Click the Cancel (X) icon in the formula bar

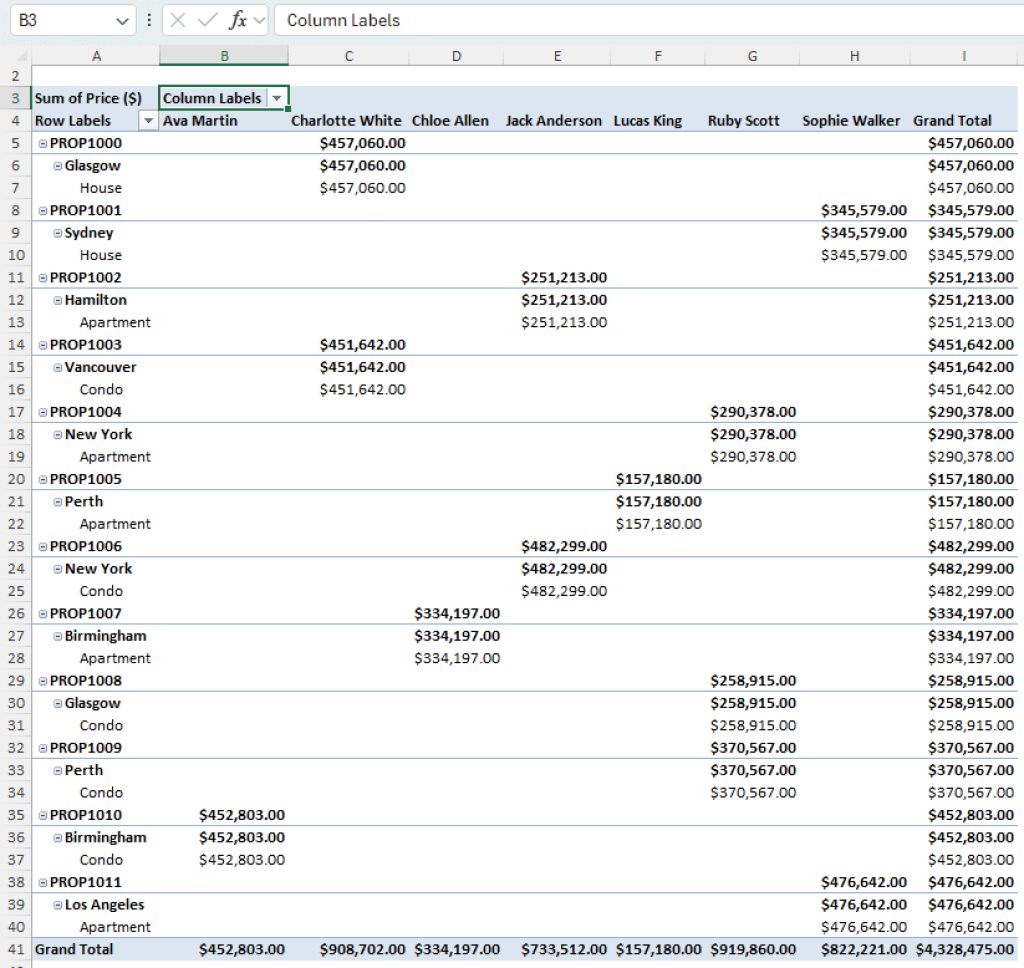pos(176,20)
